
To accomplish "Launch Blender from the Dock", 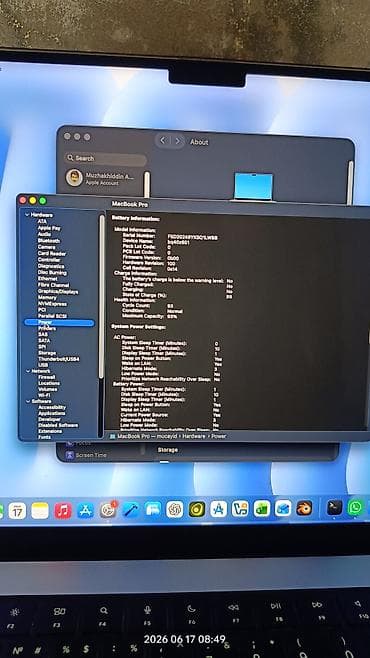I will click(x=304, y=508).
